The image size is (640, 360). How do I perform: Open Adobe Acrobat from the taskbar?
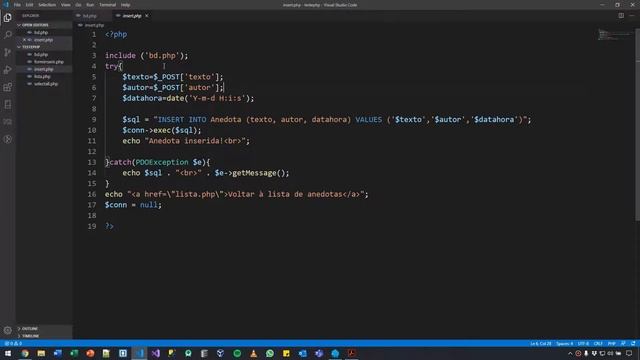[x=351, y=353]
